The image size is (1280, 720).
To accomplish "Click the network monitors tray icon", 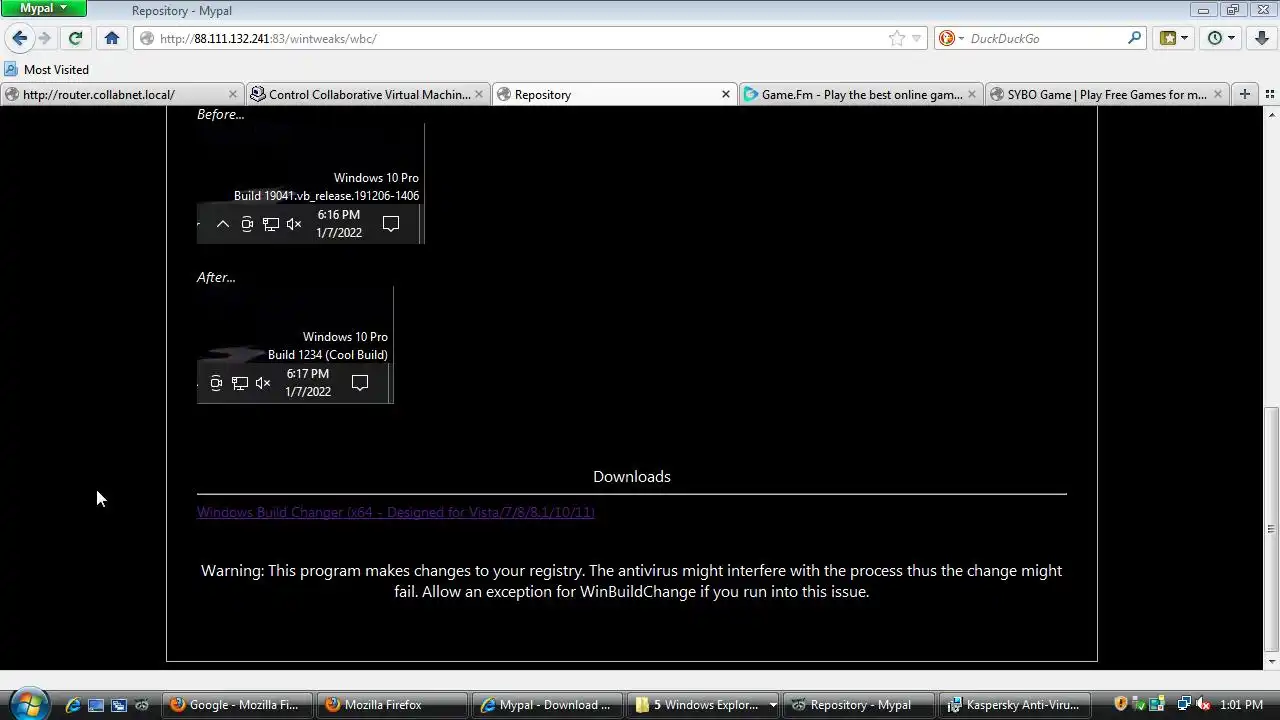I will (x=1184, y=704).
